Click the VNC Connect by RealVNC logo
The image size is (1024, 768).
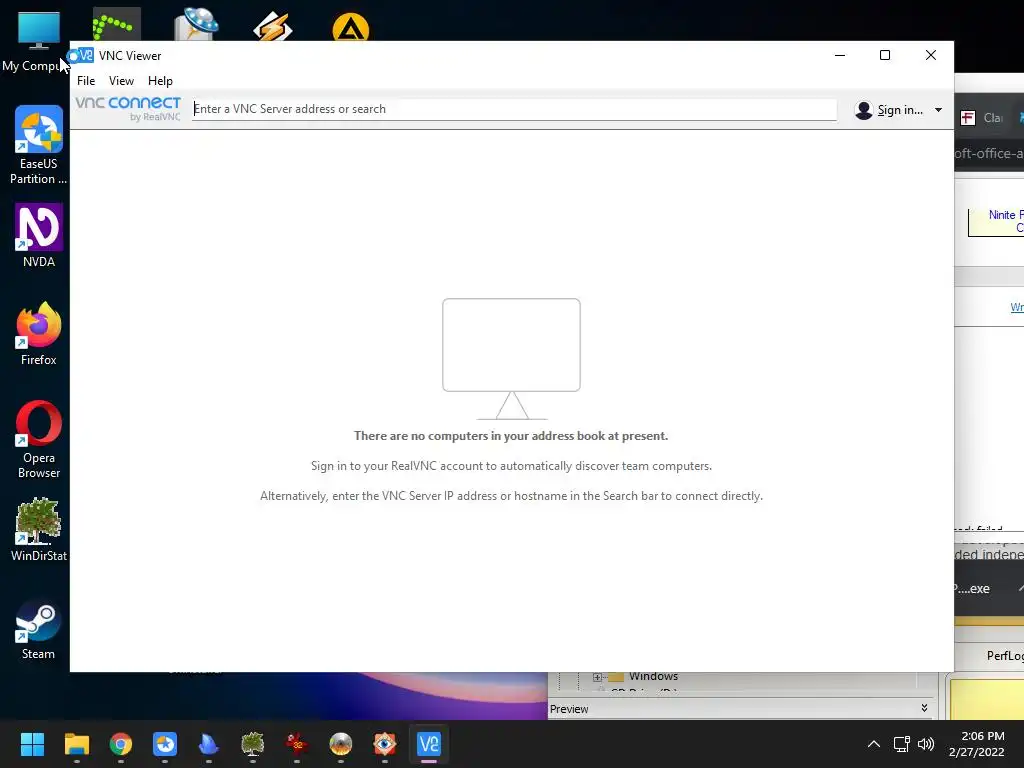(128, 108)
